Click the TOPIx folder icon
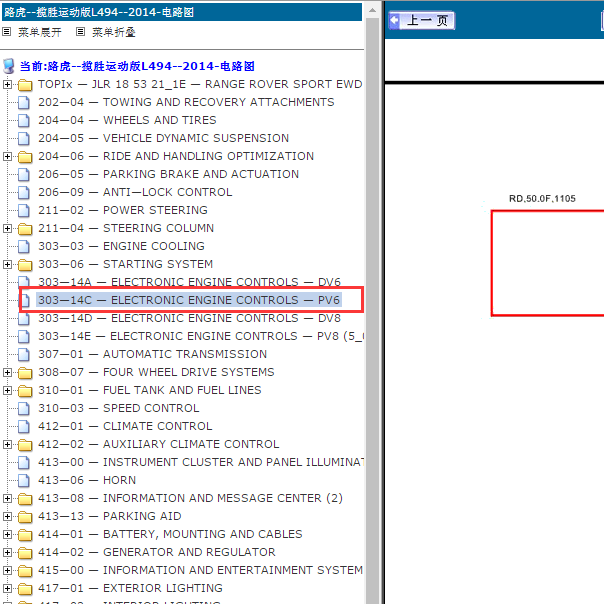This screenshot has width=604, height=604. pyautogui.click(x=25, y=85)
